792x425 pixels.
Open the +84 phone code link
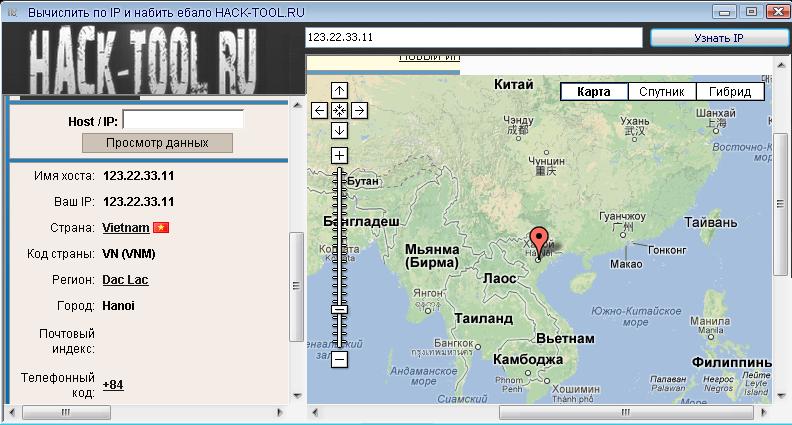[x=113, y=385]
